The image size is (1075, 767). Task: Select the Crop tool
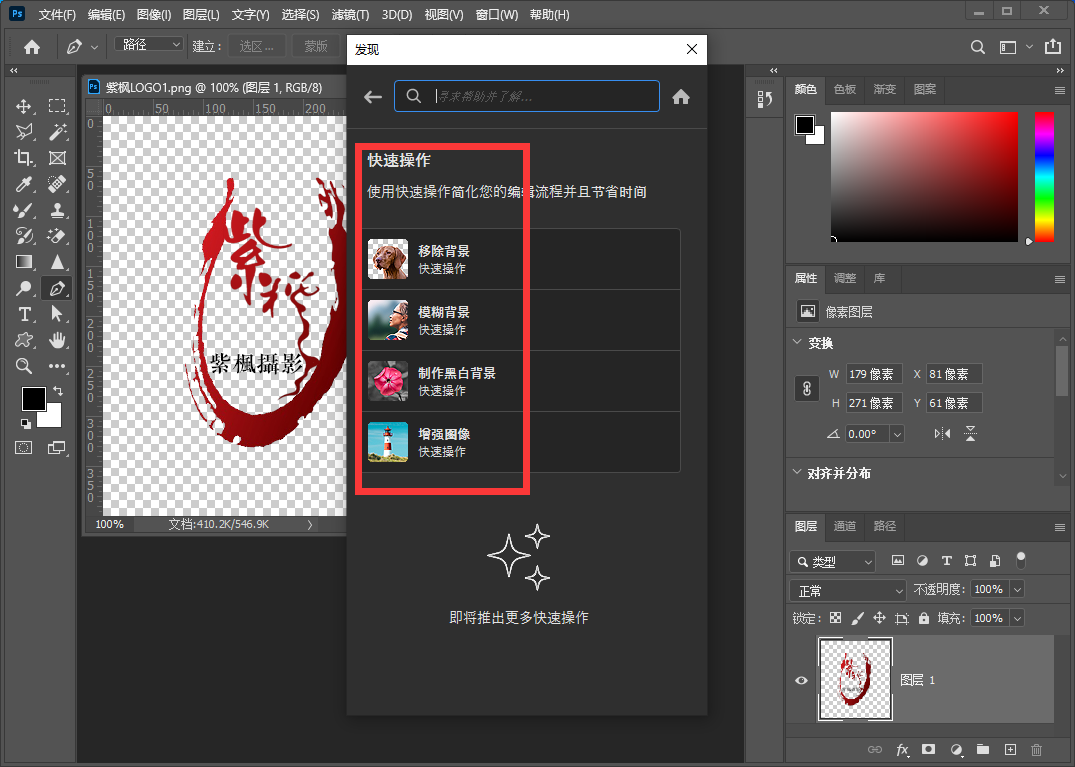coord(24,158)
